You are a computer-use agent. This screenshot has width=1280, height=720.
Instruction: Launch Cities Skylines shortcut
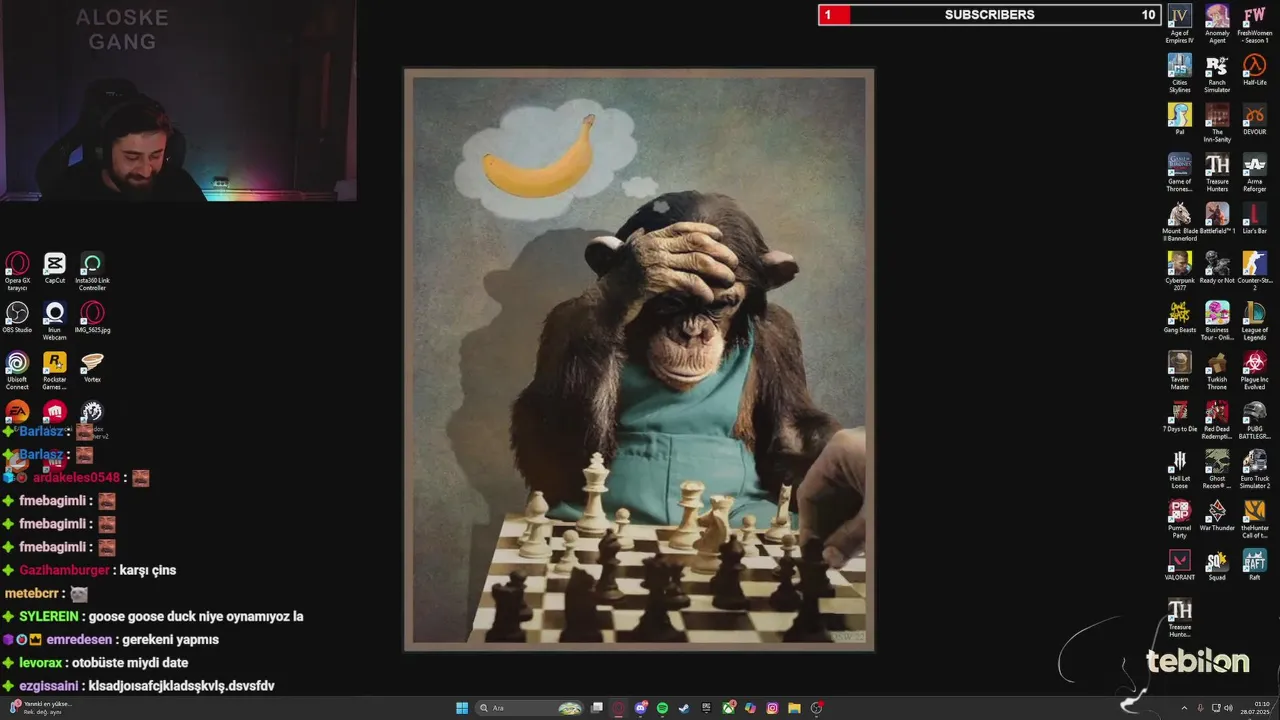1180,73
